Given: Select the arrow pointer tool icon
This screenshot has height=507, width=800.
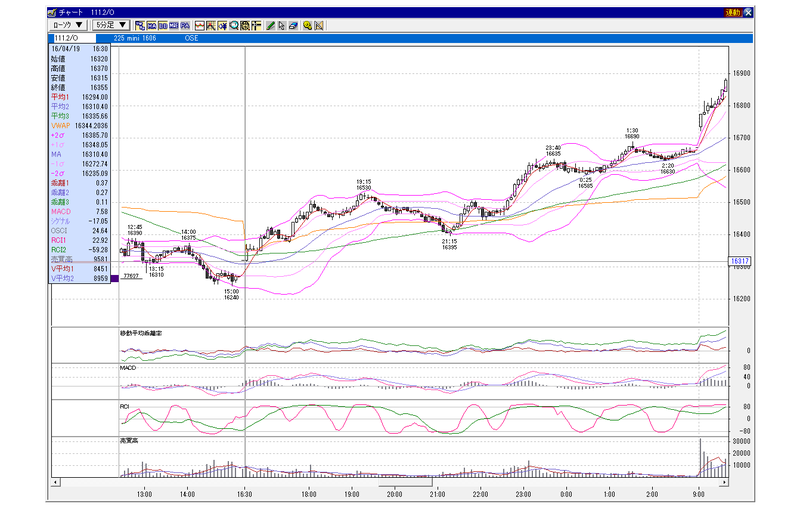Looking at the screenshot, I should (x=281, y=26).
